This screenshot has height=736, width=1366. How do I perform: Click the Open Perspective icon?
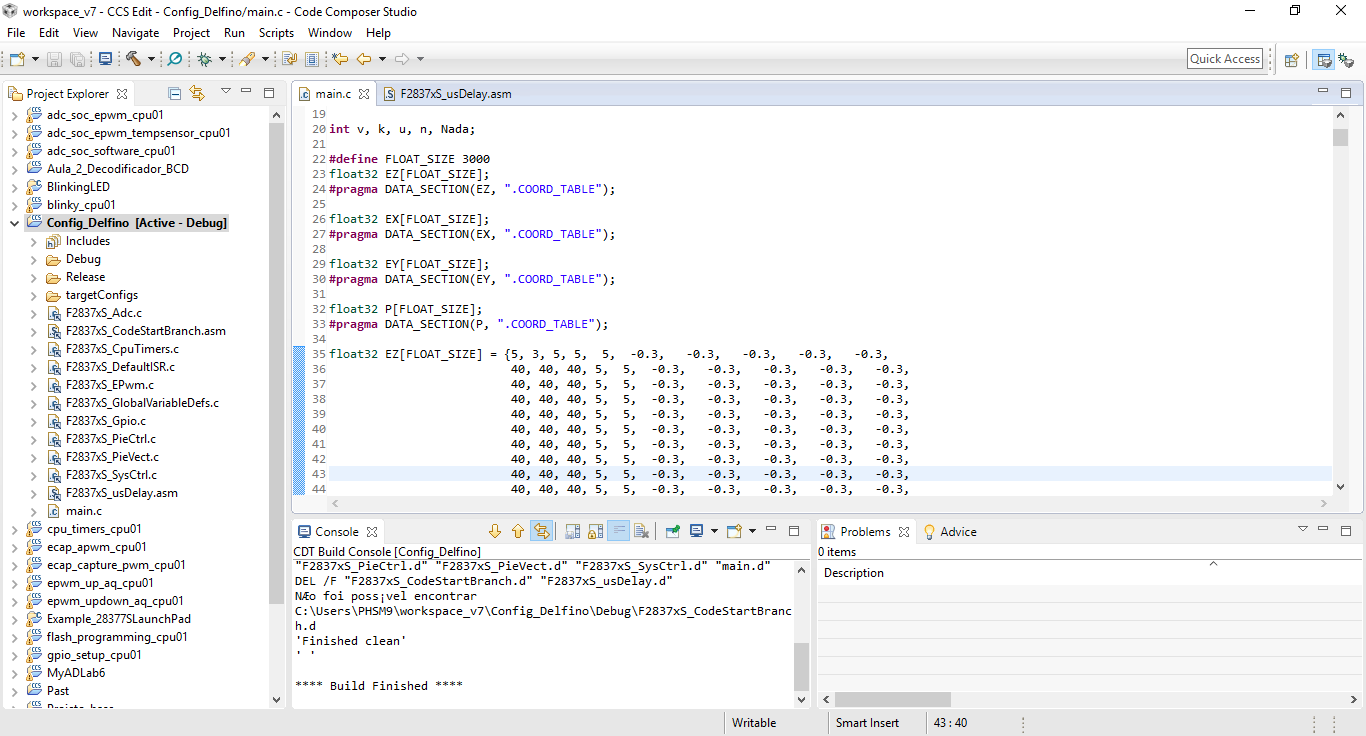click(x=1291, y=60)
